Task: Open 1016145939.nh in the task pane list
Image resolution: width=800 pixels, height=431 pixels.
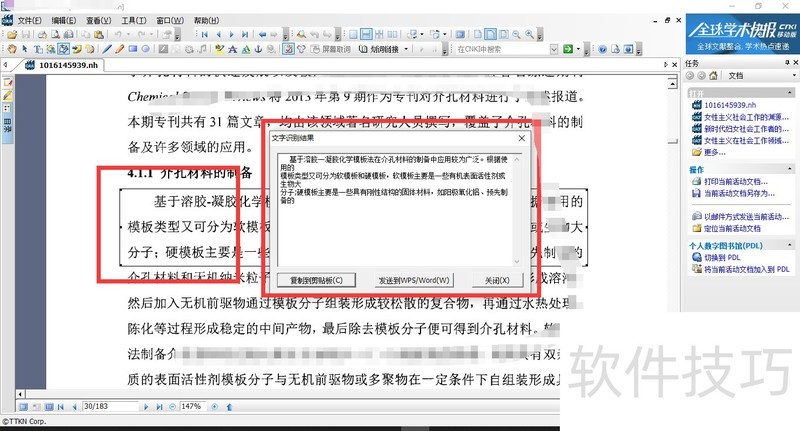Action: point(730,105)
